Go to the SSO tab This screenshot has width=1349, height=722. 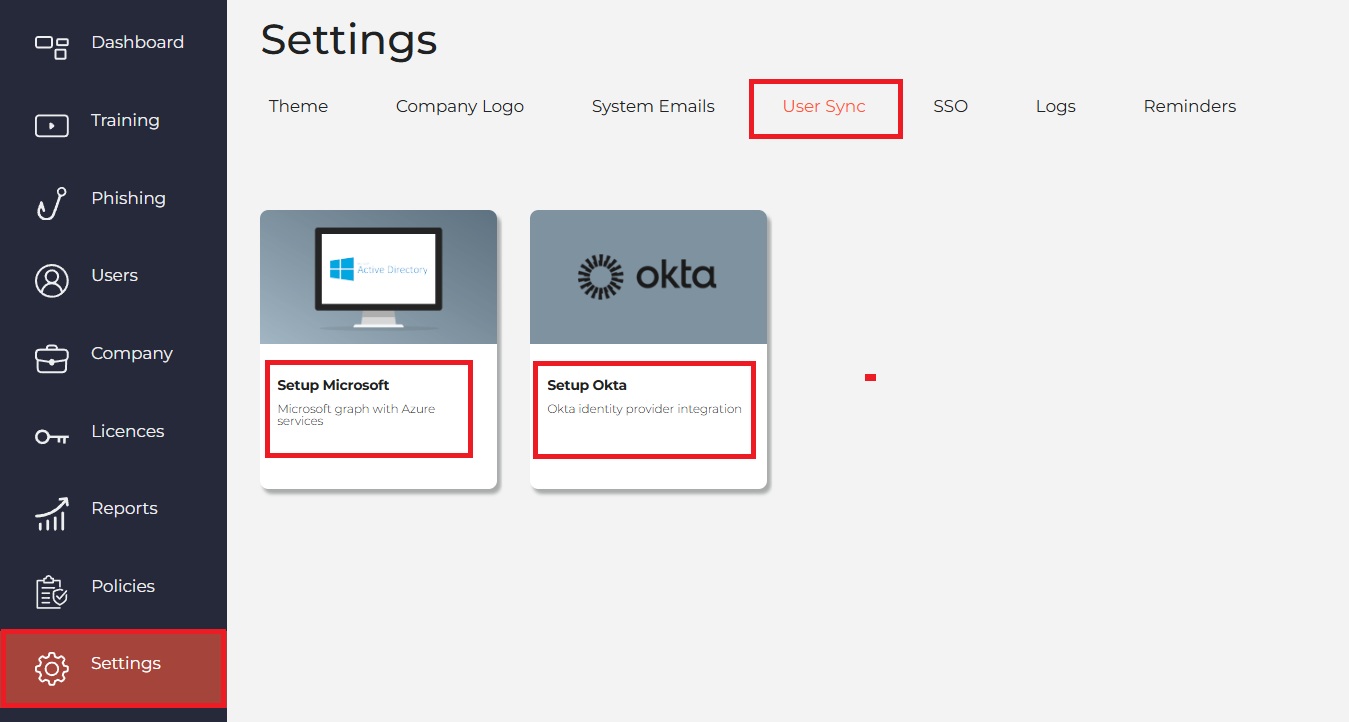pos(950,106)
